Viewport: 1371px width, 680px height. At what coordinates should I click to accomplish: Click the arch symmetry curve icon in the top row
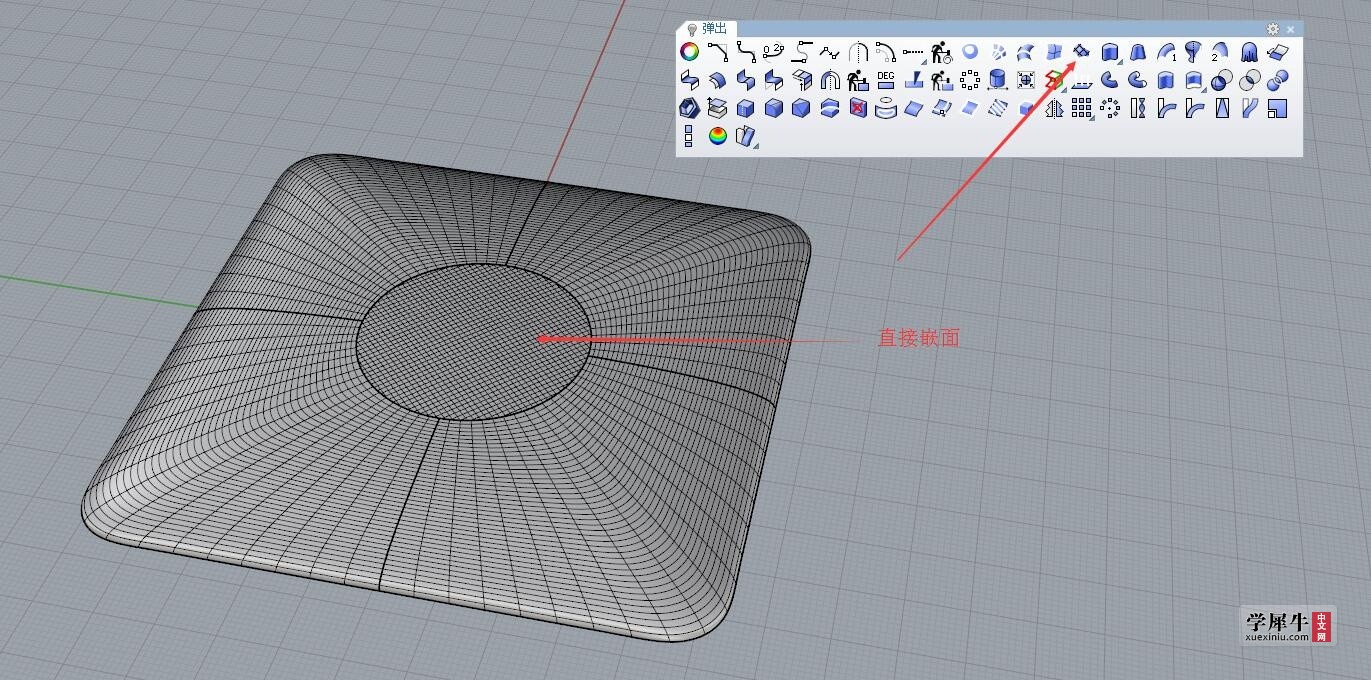click(857, 52)
